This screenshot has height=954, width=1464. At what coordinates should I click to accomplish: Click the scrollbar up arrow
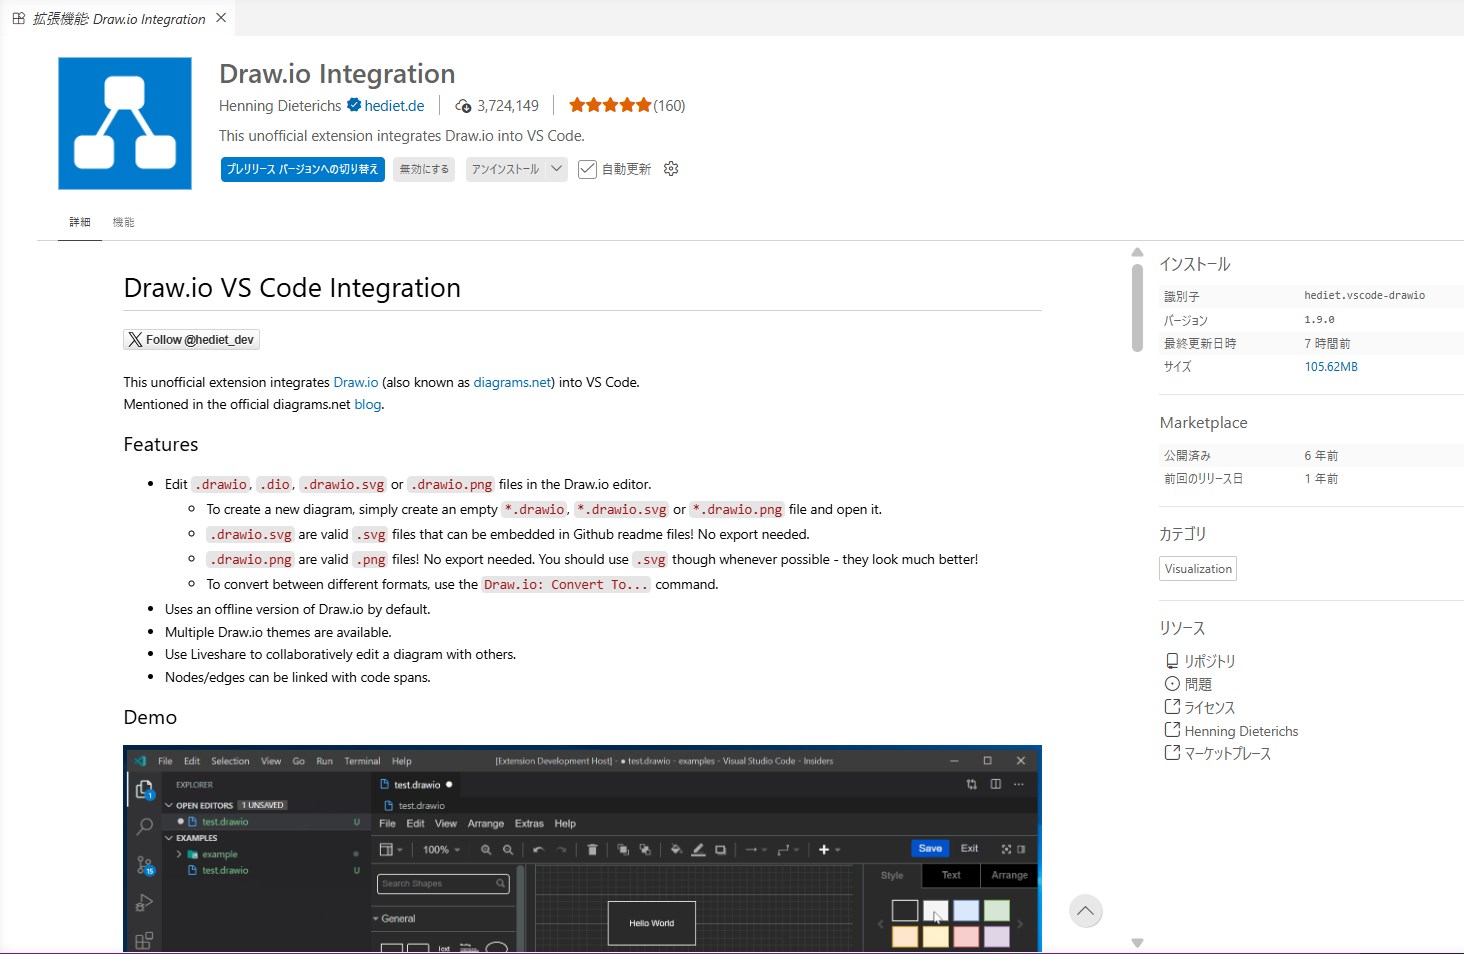(1137, 252)
